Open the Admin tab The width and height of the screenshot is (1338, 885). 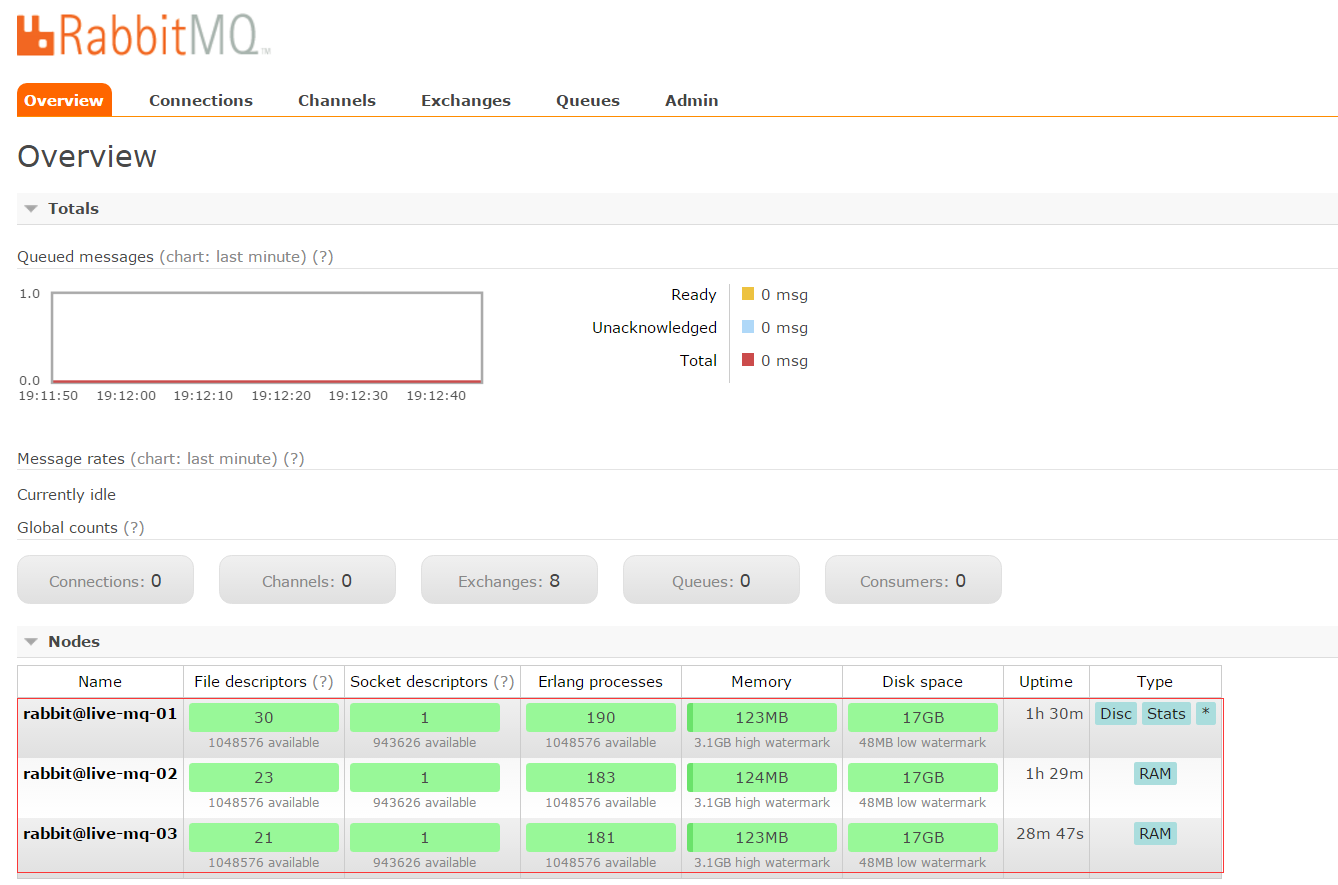691,100
